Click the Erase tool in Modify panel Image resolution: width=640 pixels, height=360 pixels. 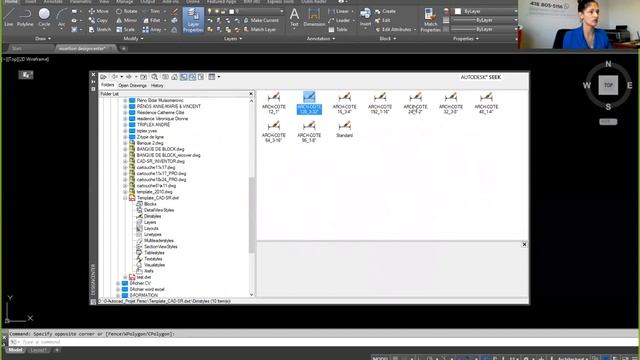point(175,11)
